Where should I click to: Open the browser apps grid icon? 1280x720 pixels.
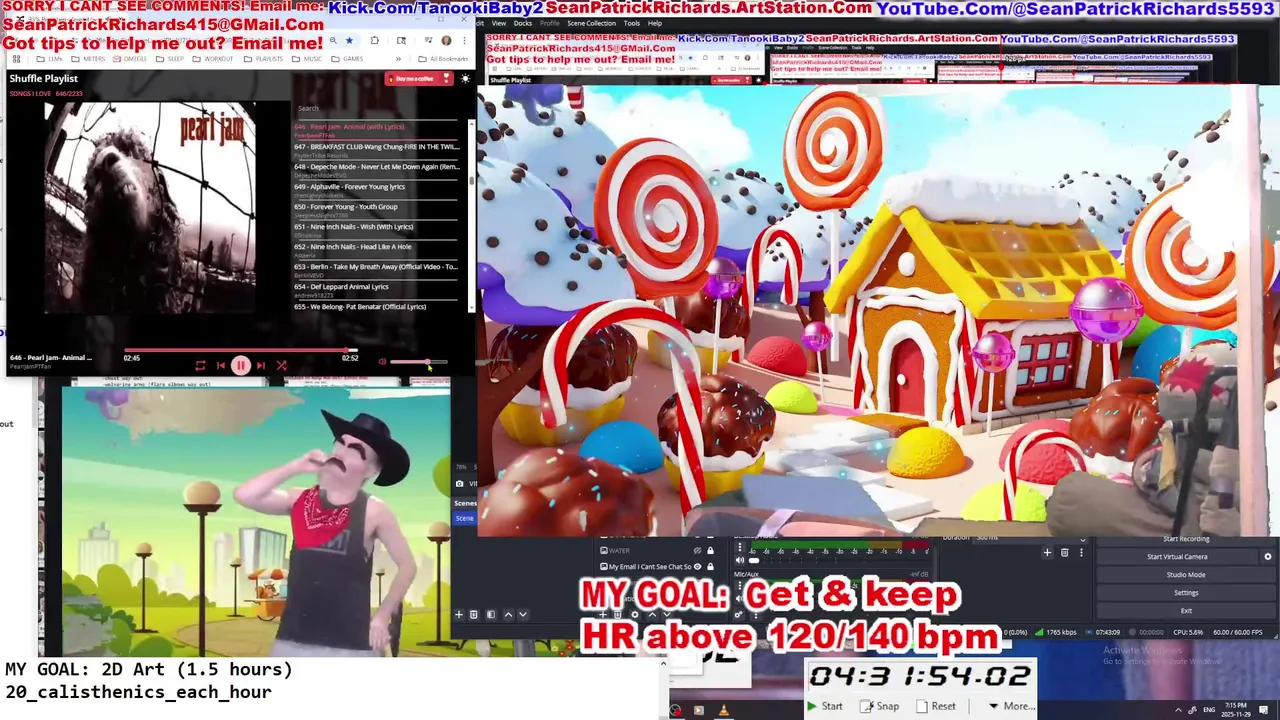coord(16,59)
